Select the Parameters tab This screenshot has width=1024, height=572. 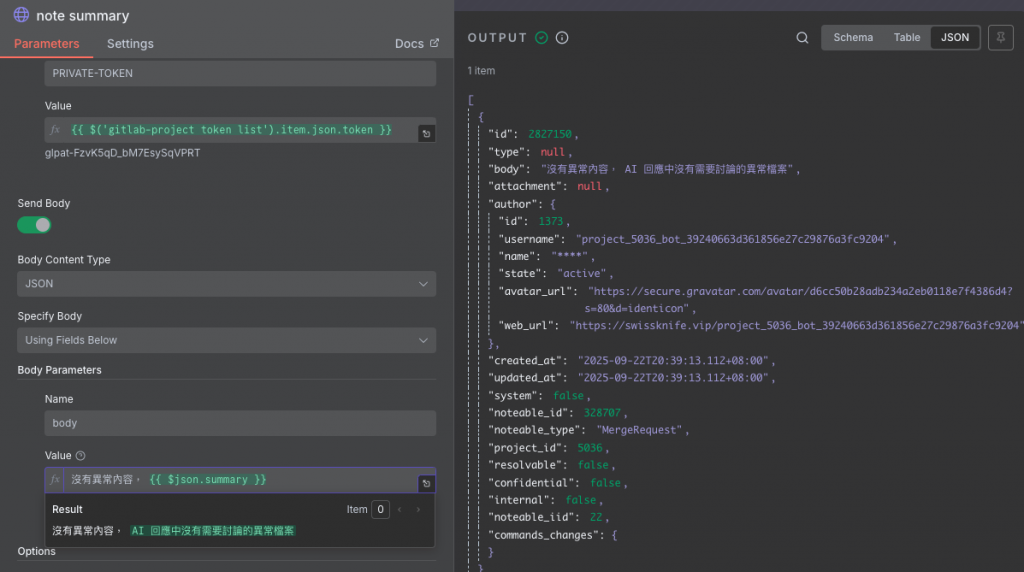pyautogui.click(x=46, y=44)
